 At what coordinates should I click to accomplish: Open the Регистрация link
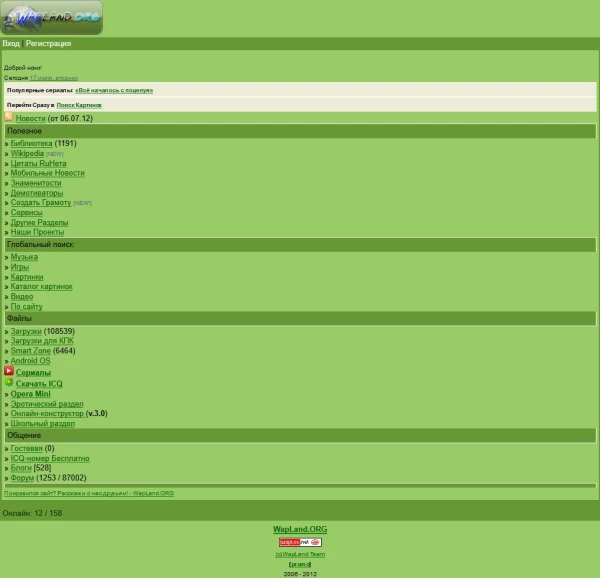[x=48, y=44]
